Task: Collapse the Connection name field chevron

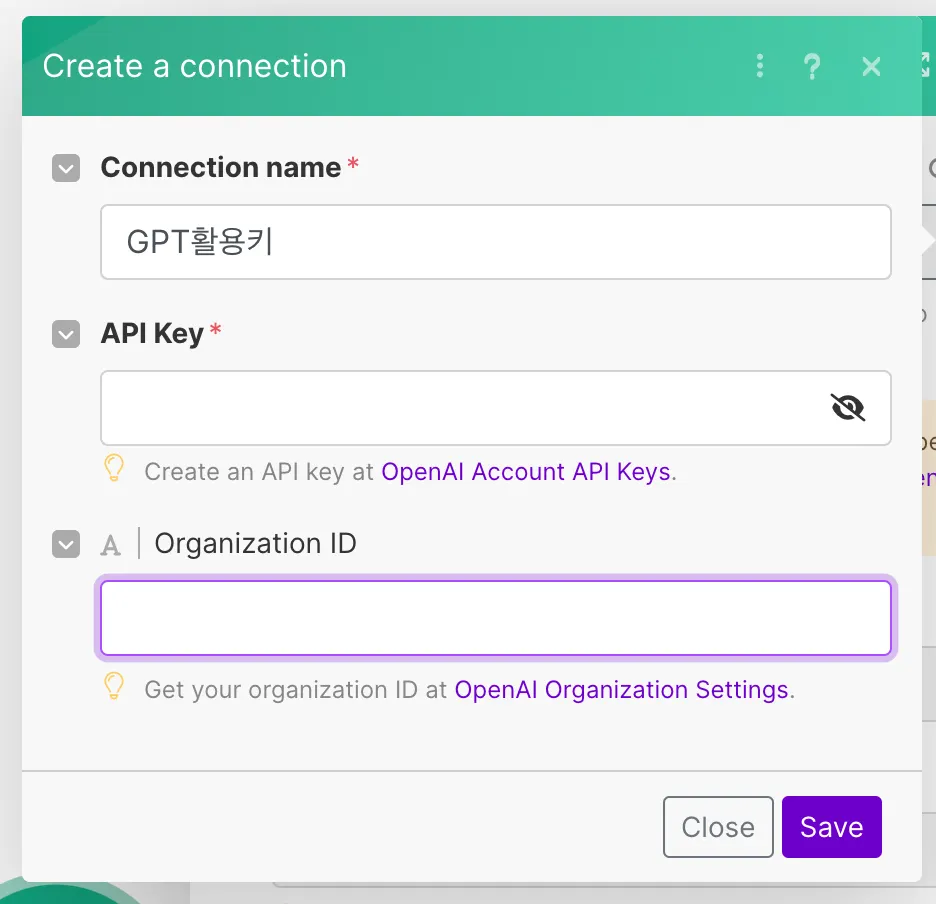Action: click(66, 168)
